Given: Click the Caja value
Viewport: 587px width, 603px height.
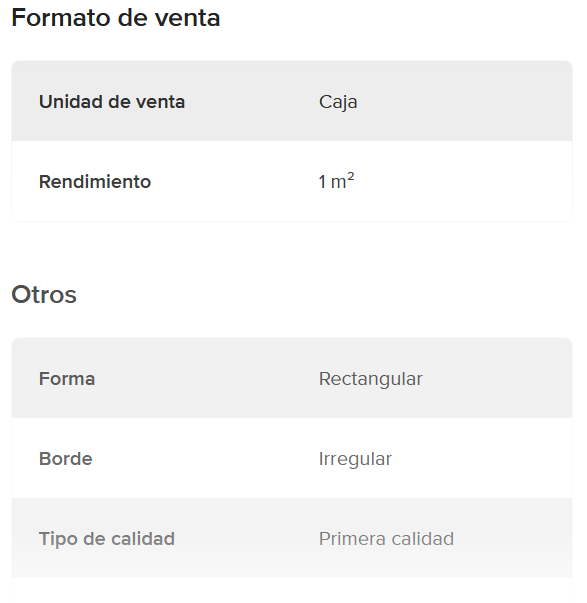Looking at the screenshot, I should tap(338, 103).
